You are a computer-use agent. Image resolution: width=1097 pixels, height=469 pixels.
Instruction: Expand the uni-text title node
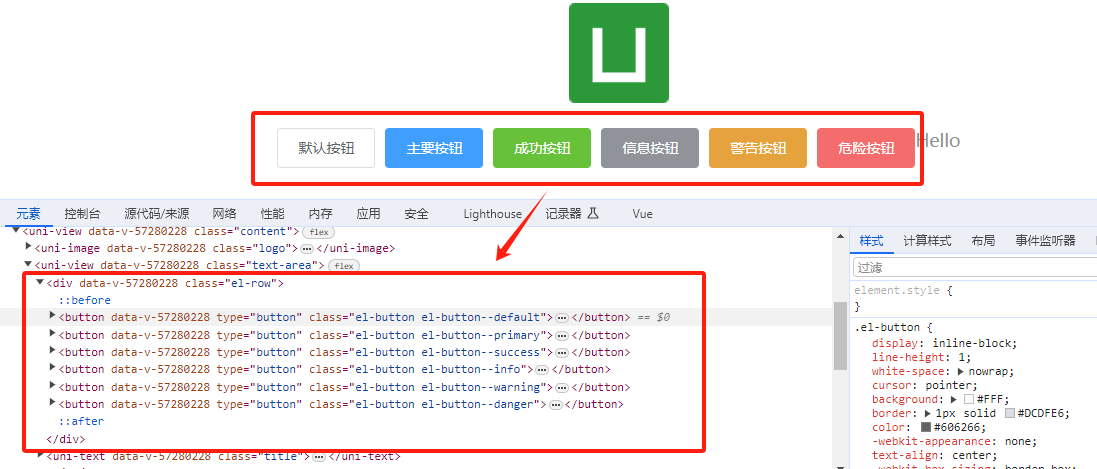(41, 455)
